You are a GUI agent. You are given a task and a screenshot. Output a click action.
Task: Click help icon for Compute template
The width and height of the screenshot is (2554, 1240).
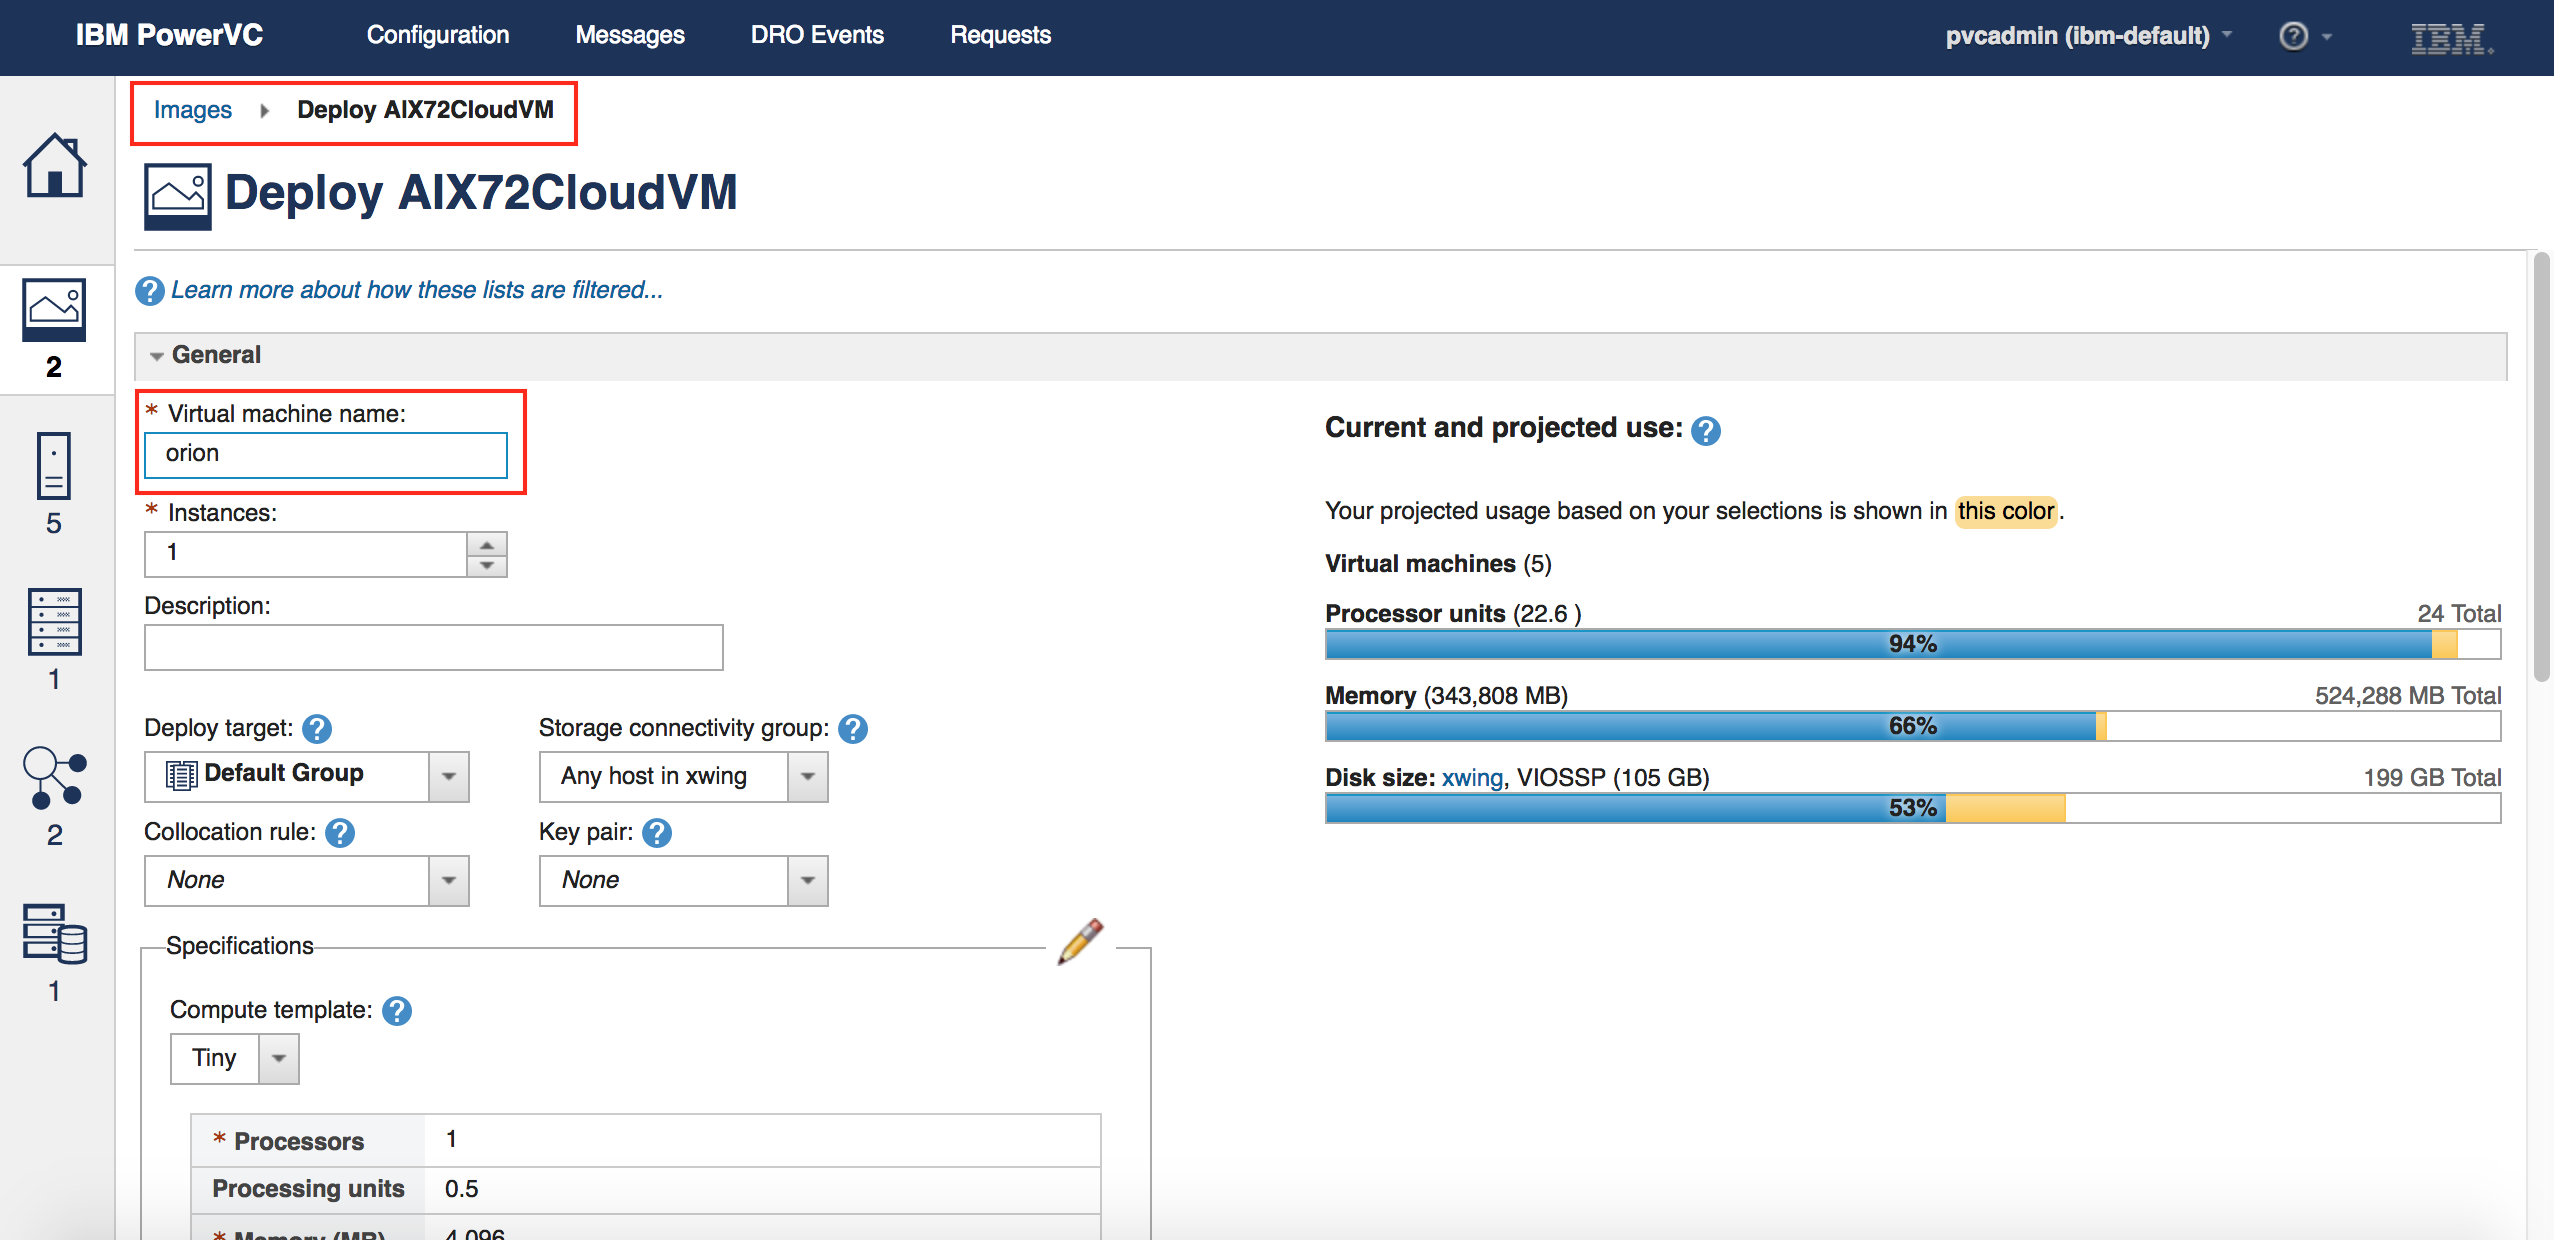click(x=397, y=1011)
